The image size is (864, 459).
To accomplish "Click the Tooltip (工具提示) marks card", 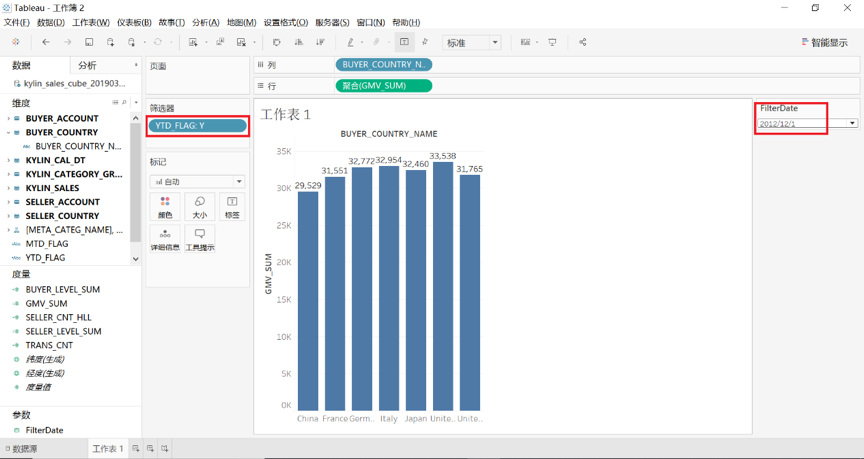I will click(x=200, y=238).
